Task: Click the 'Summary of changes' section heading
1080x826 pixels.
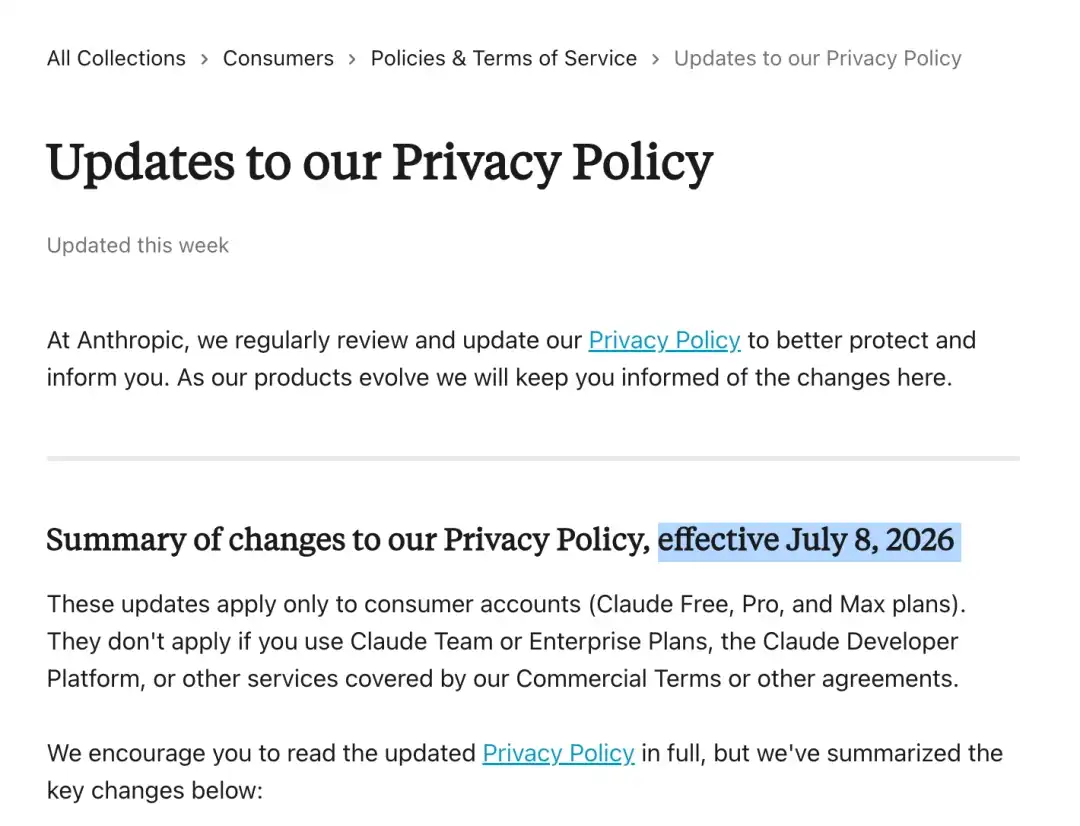Action: coord(500,541)
